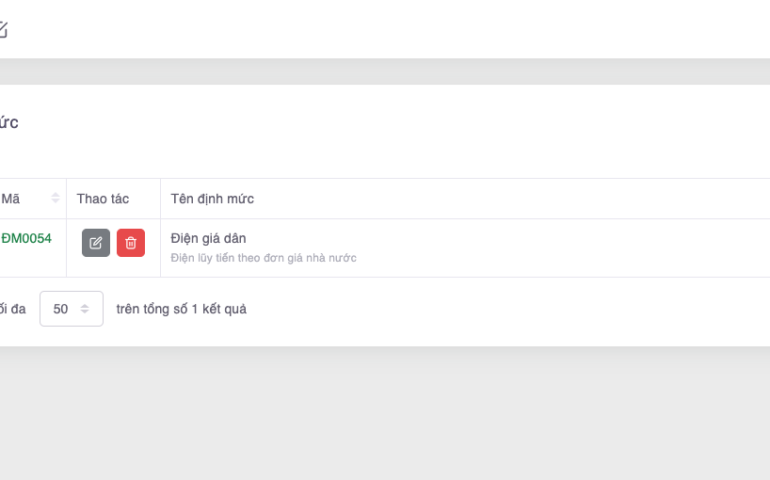
Task: Click description Điện lũy tiến theo đơn giá nhà nước
Action: click(x=263, y=258)
